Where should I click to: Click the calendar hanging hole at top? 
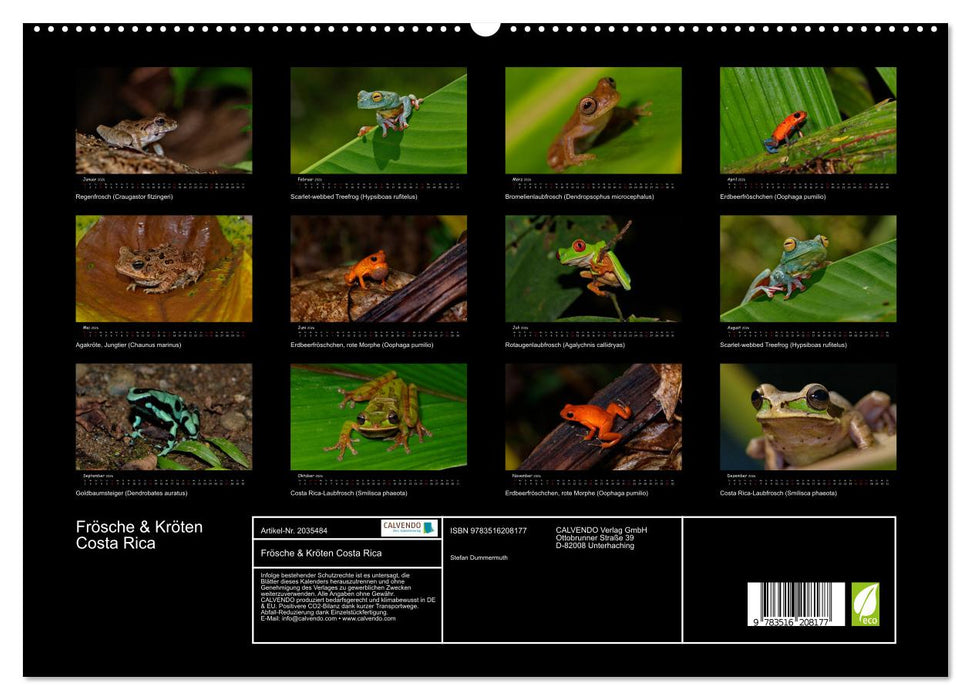tap(485, 27)
